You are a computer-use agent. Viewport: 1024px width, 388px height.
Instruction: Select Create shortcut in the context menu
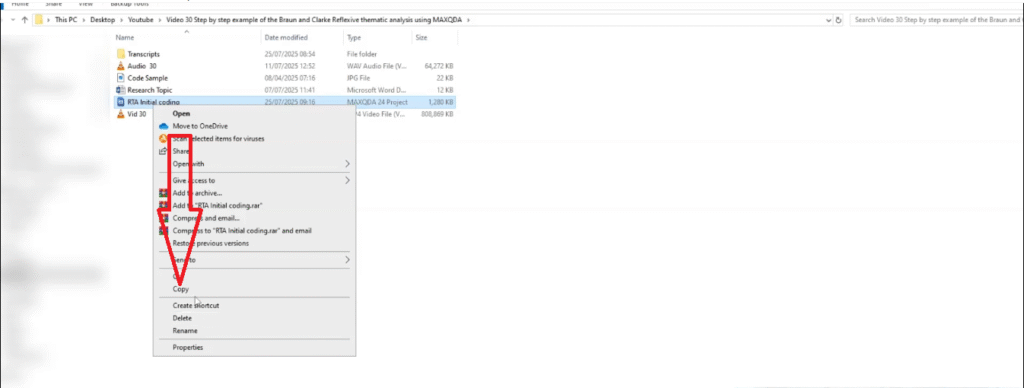pyautogui.click(x=195, y=305)
